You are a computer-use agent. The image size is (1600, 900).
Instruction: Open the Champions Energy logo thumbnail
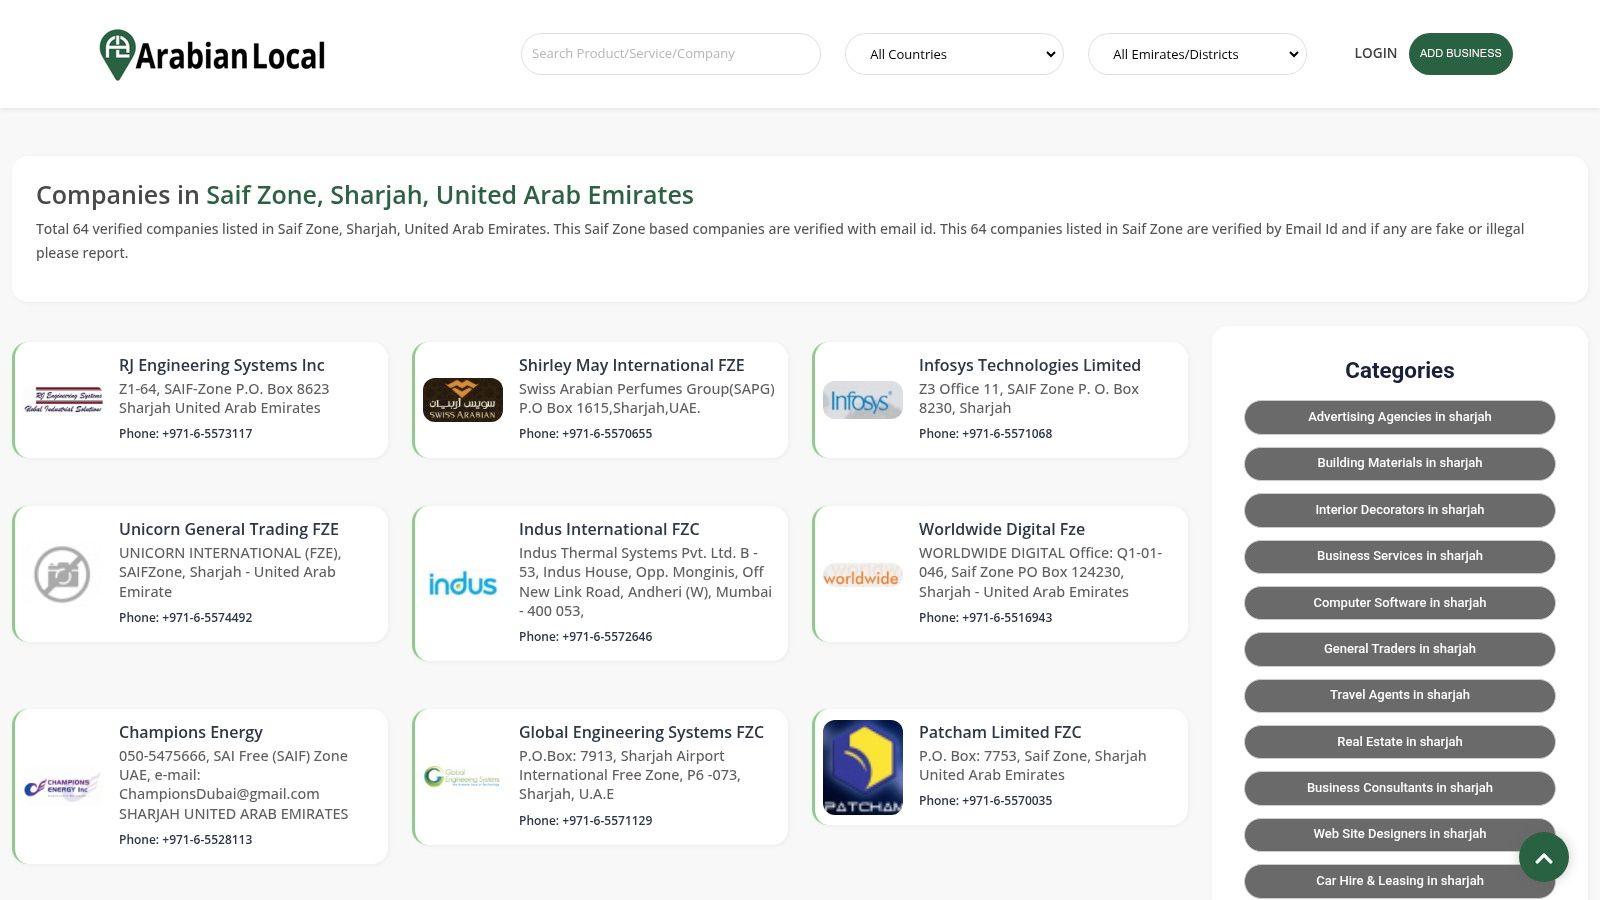(x=63, y=787)
